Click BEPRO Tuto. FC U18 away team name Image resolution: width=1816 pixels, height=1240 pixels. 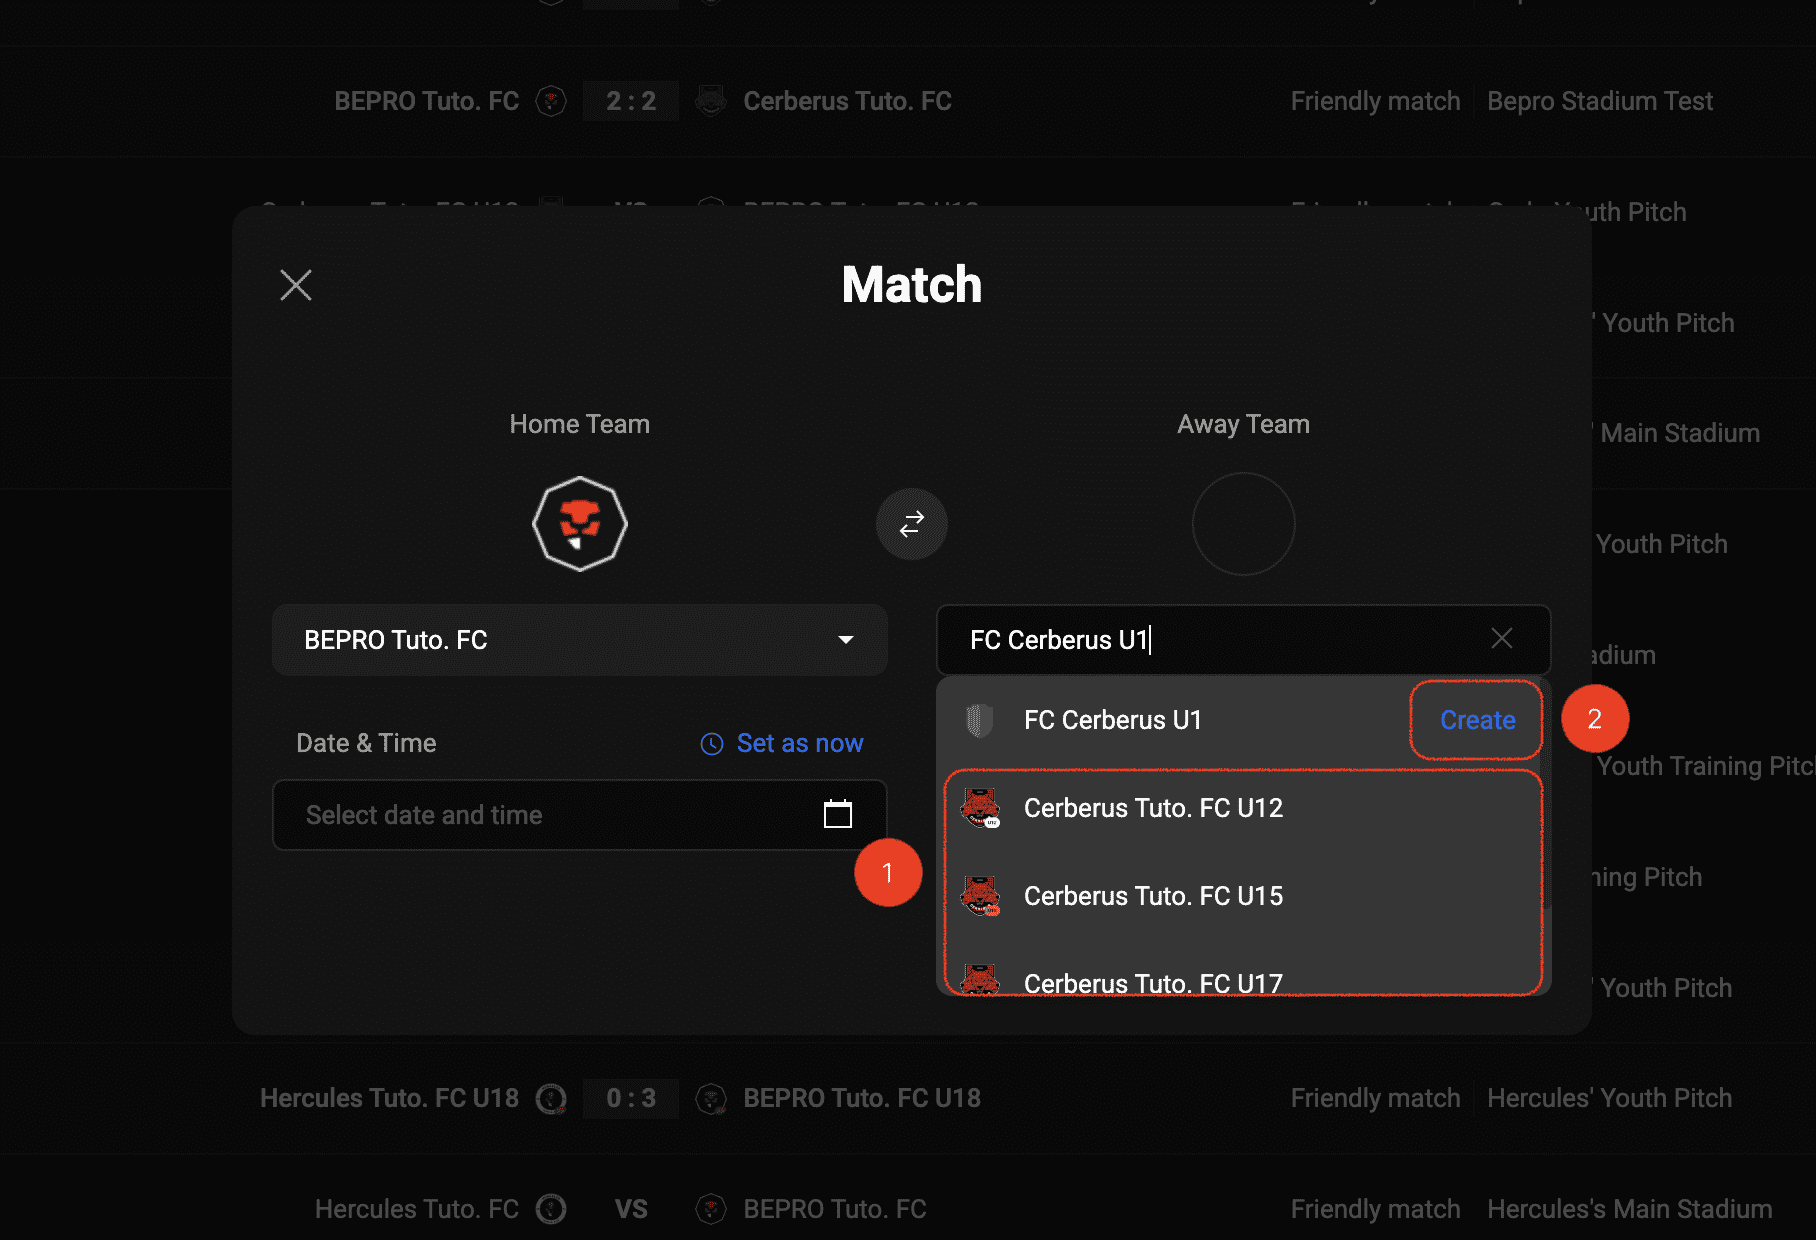[x=862, y=1098]
